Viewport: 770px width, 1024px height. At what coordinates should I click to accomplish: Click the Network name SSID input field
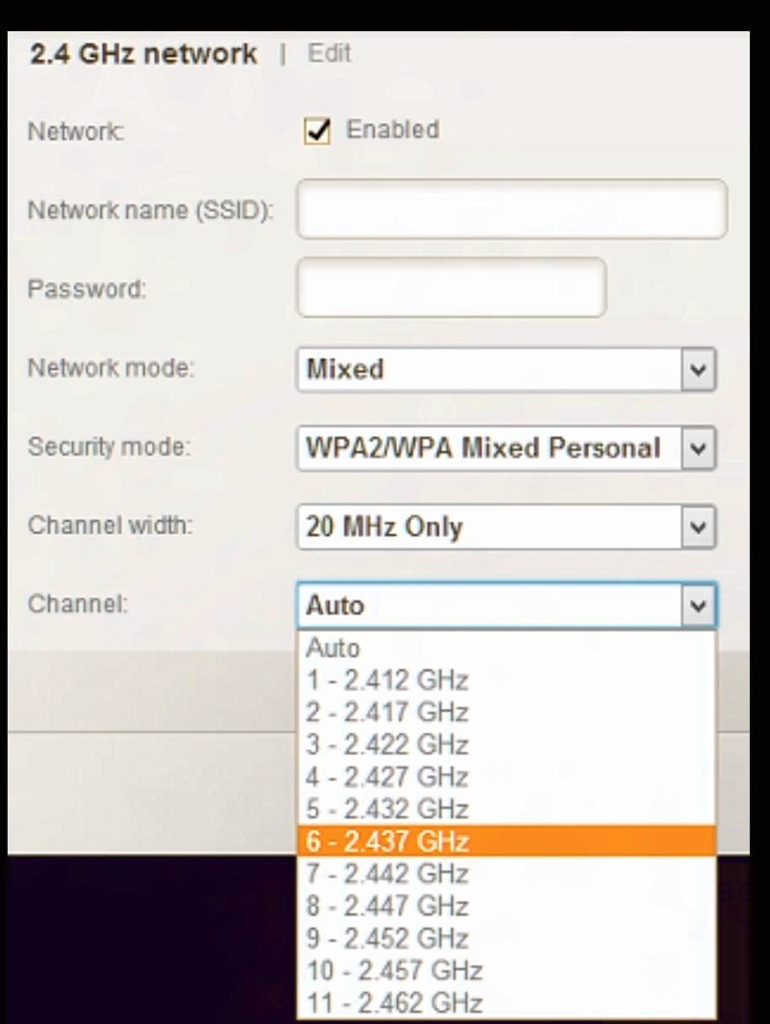[511, 209]
